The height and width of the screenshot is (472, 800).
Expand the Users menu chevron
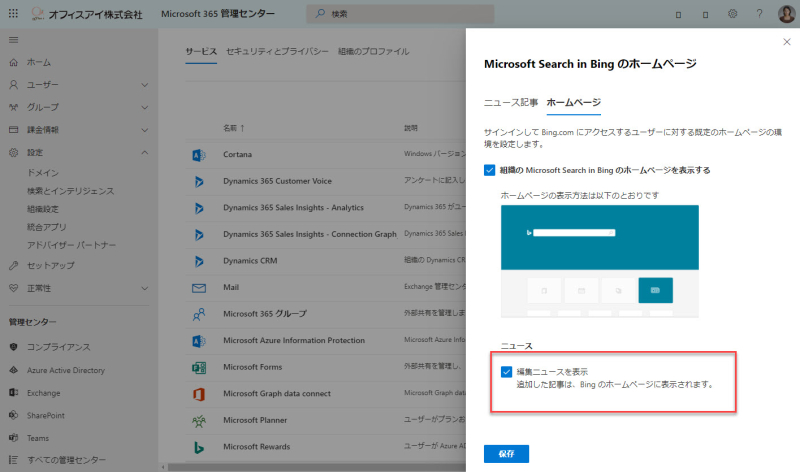point(145,85)
